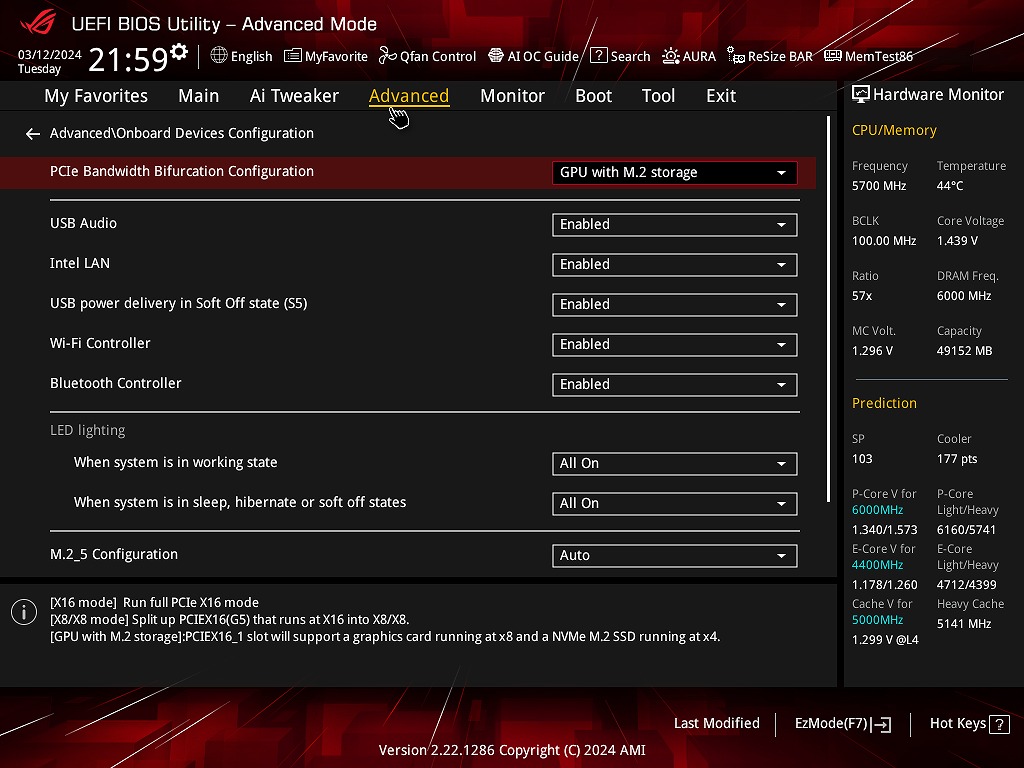
Task: Click the Advanced\Onboard Devices Configuration breadcrumb
Action: [x=182, y=133]
